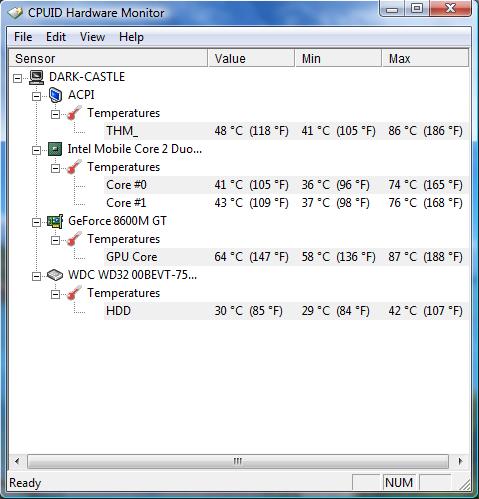The height and width of the screenshot is (499, 479).
Task: Open the File menu
Action: (x=23, y=37)
